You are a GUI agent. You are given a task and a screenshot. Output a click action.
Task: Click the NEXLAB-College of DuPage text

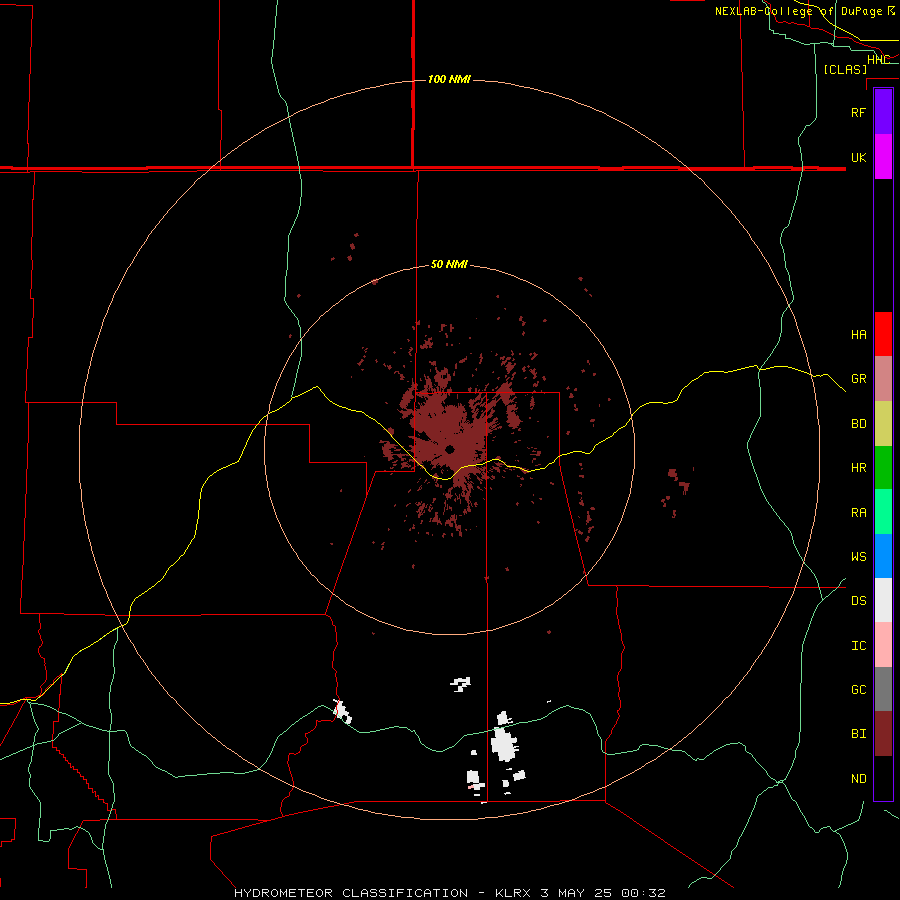pos(798,11)
